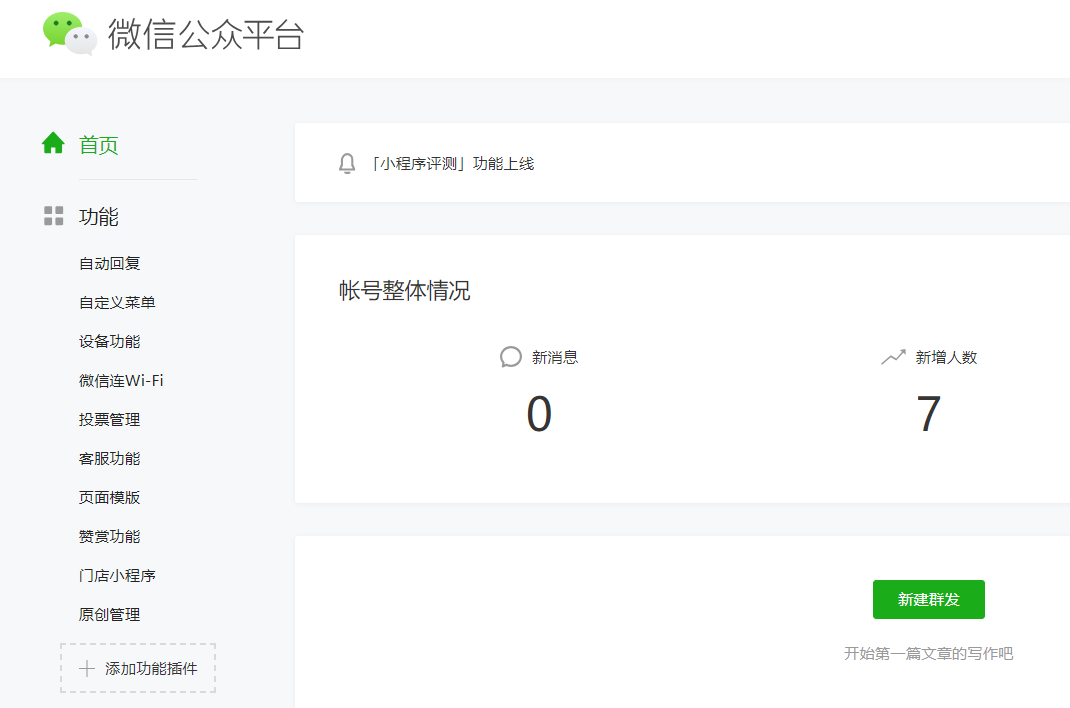Screen dimensions: 1070x708
Task: Open 赞赏功能 menu item
Action: coord(109,536)
